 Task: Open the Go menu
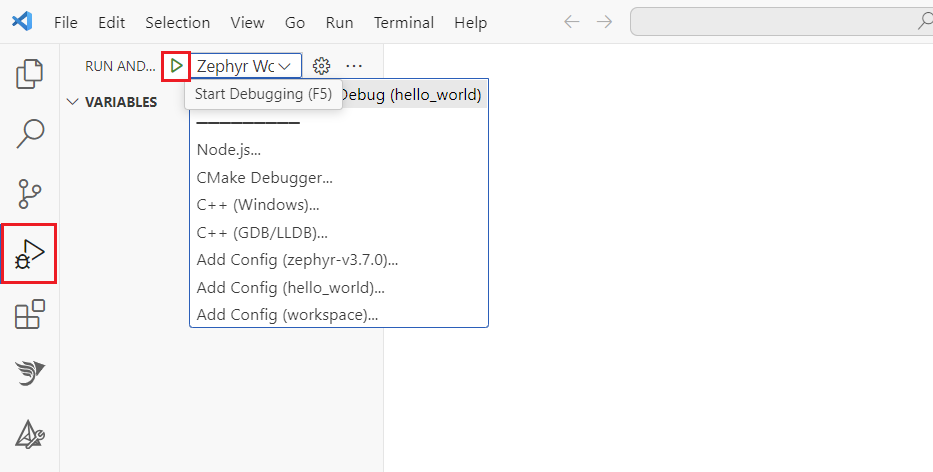click(x=295, y=23)
